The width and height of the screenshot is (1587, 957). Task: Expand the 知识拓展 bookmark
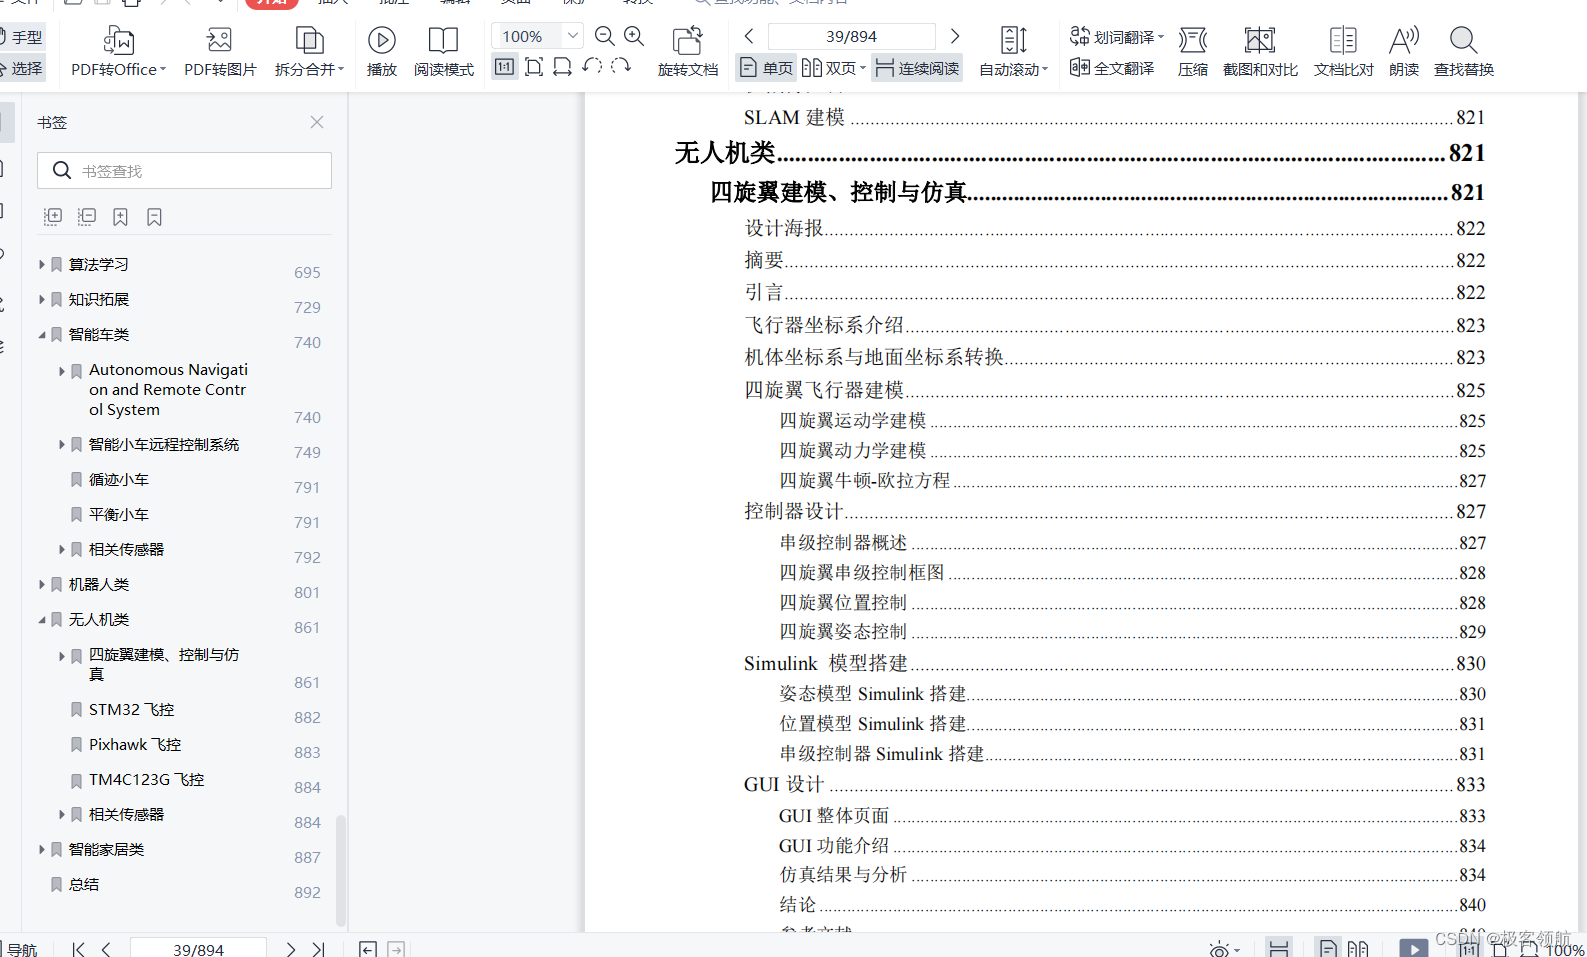[42, 299]
